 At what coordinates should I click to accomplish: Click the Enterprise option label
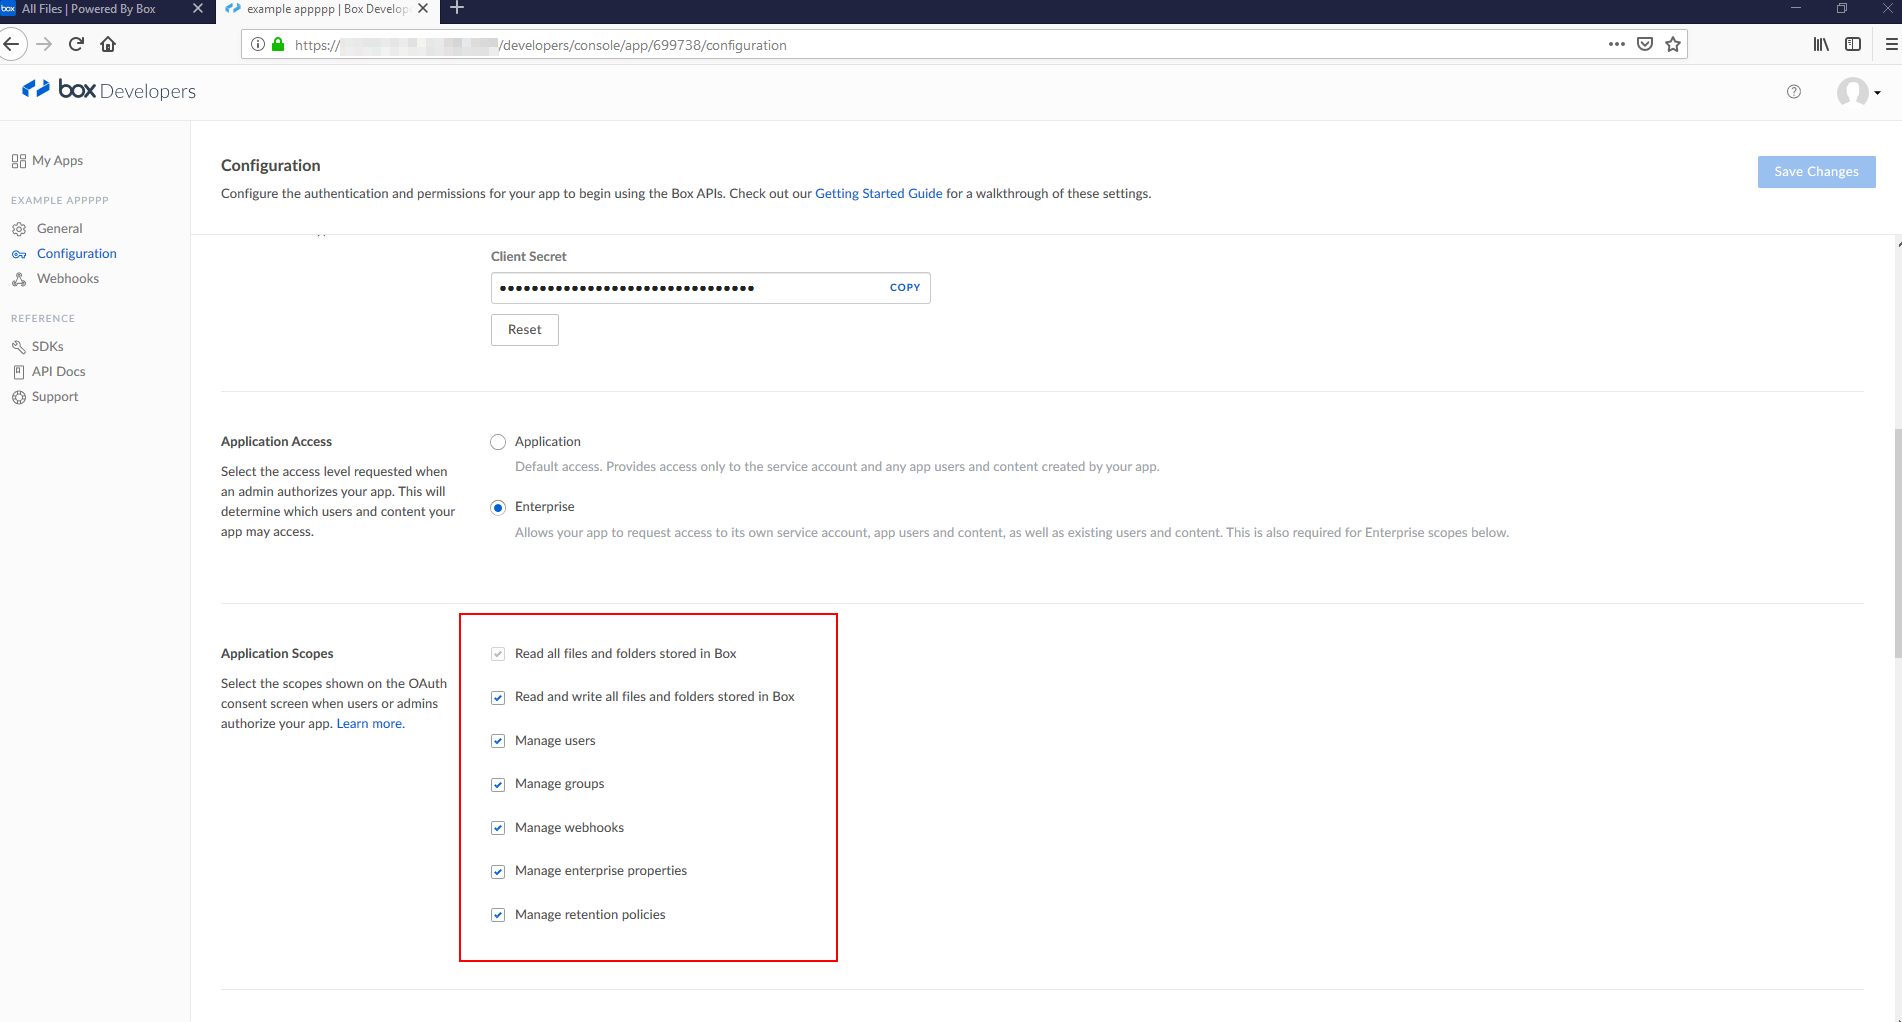tap(545, 507)
